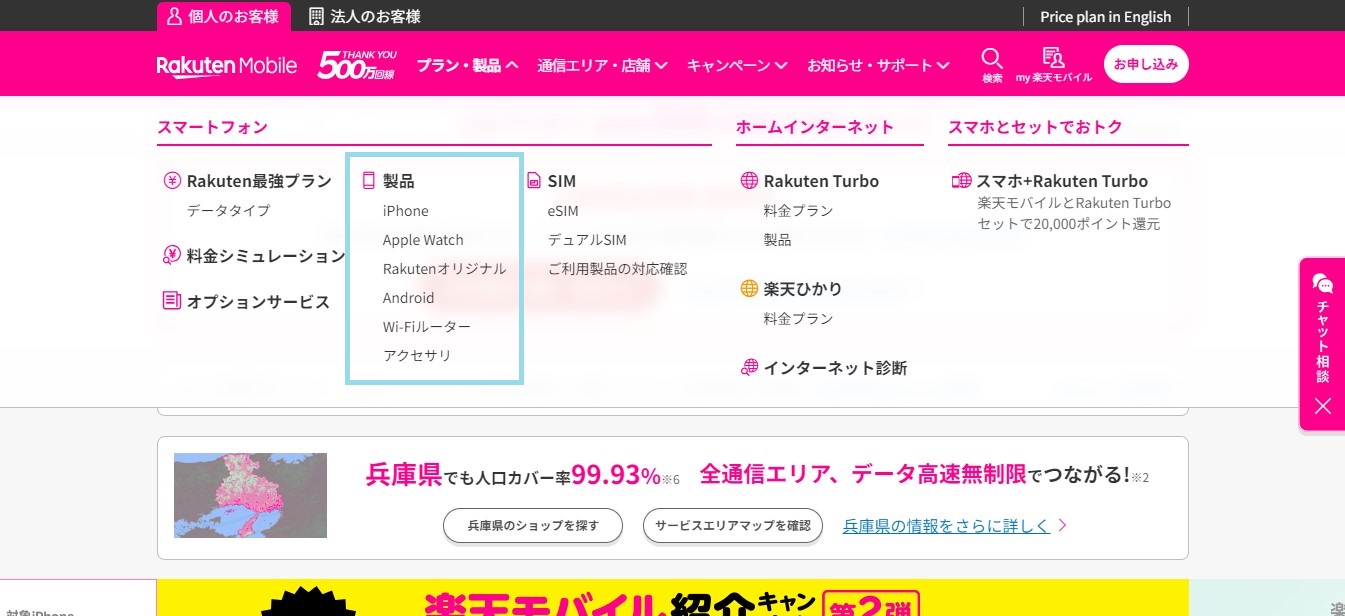Close the チャット相談 side panel
The width and height of the screenshot is (1345, 616).
tap(1323, 406)
